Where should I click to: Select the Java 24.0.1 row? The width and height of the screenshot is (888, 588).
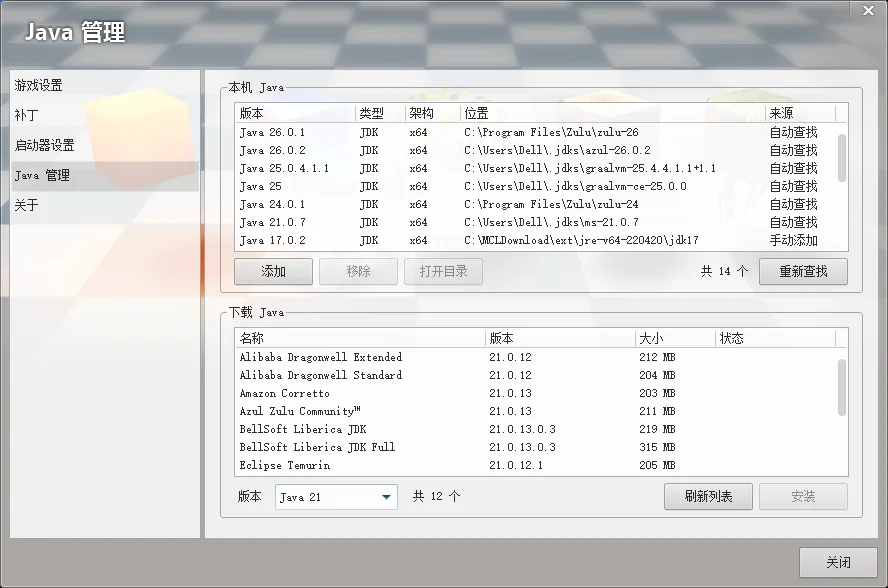[536, 204]
